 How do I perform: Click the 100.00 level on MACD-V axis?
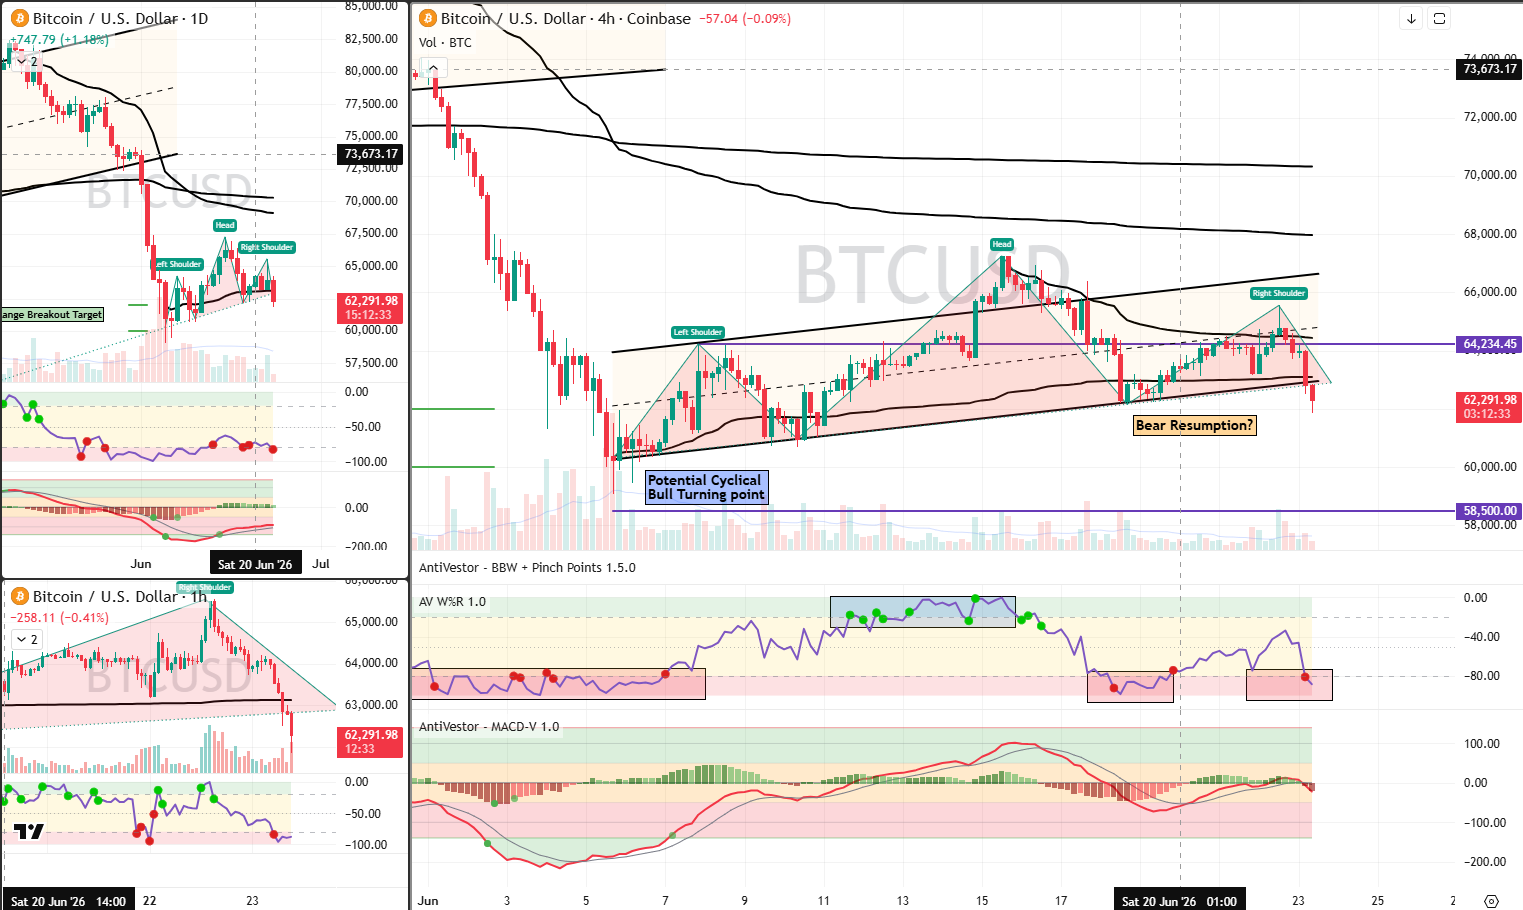1482,744
